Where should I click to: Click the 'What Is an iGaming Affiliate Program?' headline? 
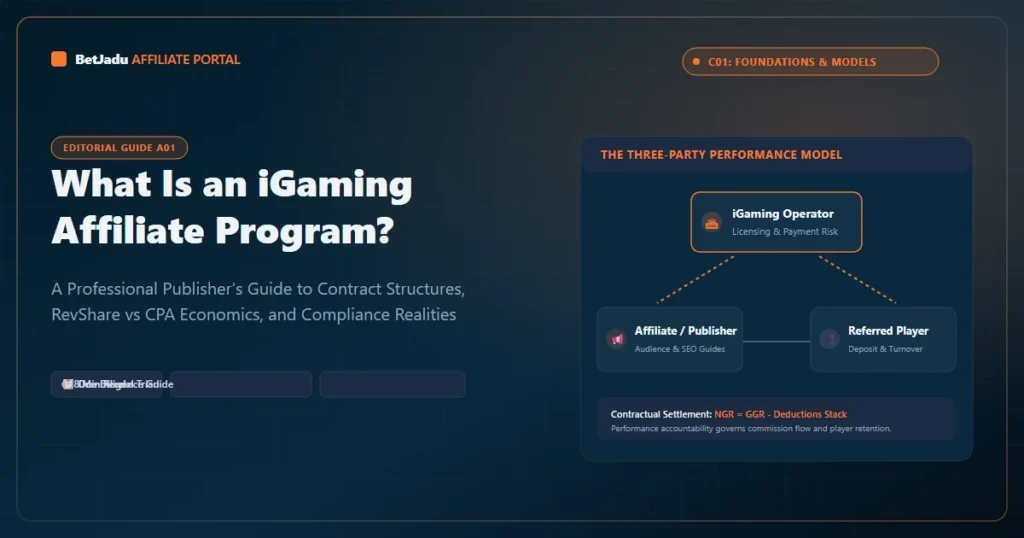pos(232,207)
